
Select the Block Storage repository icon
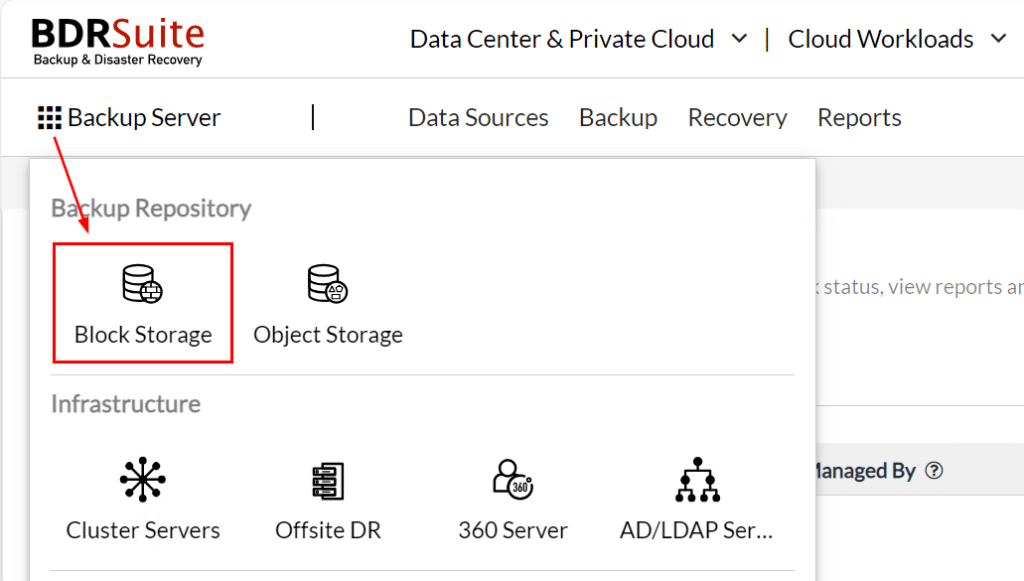click(142, 283)
